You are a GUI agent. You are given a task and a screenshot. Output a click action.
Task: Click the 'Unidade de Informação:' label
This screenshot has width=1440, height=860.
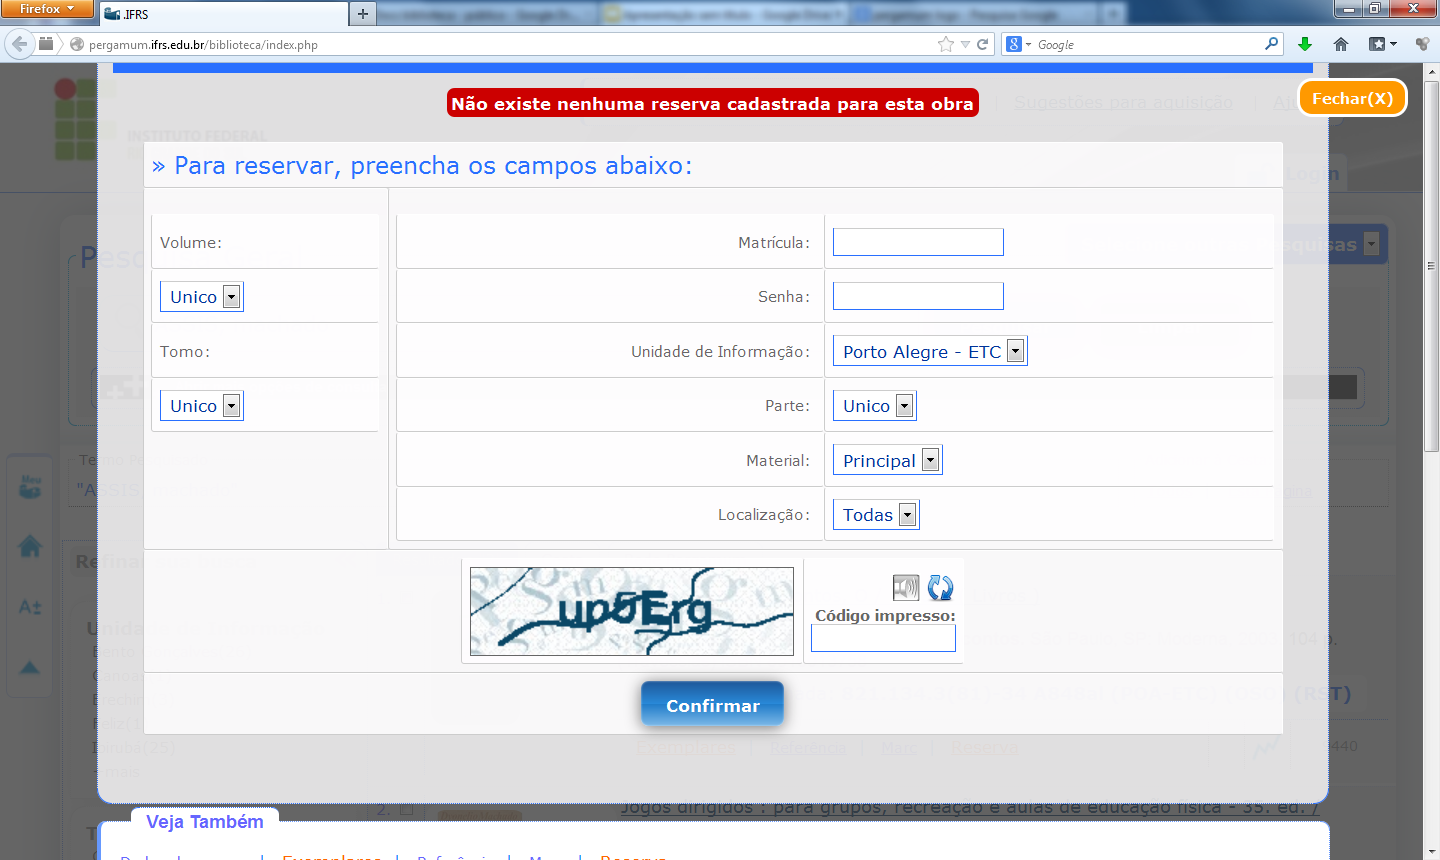pyautogui.click(x=720, y=352)
